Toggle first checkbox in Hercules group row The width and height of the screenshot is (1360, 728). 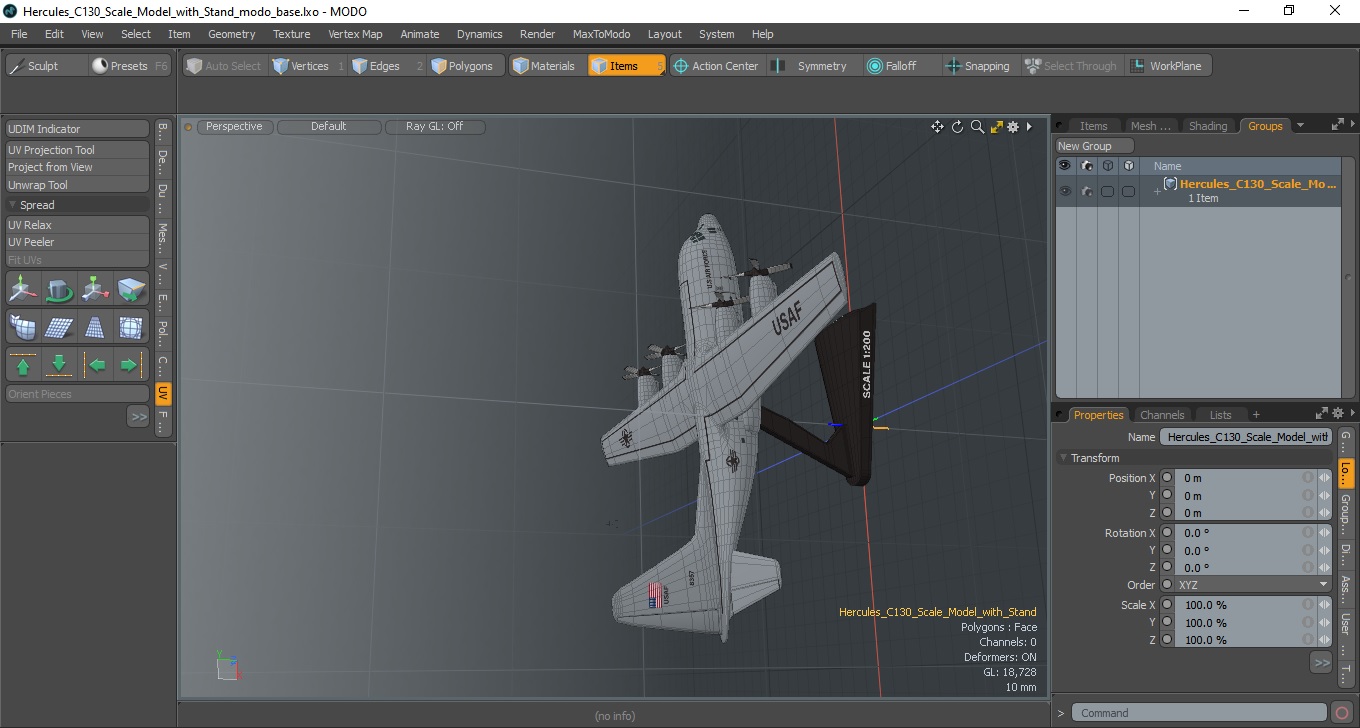tap(1107, 191)
